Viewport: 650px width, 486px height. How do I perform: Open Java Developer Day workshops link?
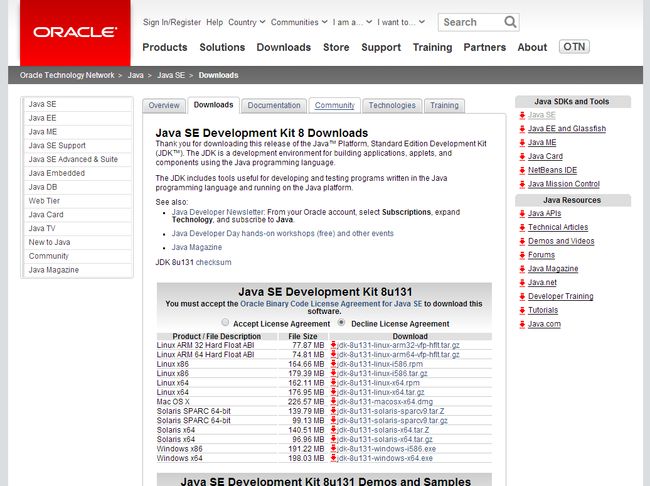coord(283,233)
